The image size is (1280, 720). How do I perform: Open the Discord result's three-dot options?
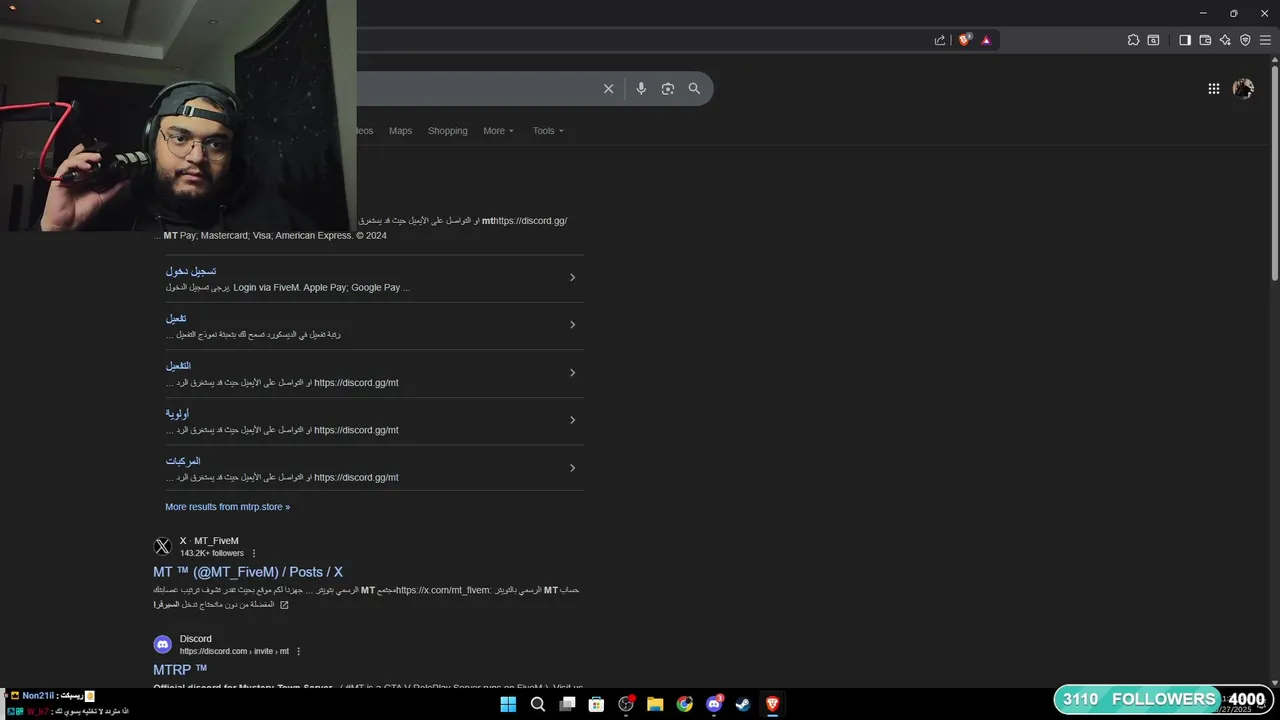pos(298,651)
